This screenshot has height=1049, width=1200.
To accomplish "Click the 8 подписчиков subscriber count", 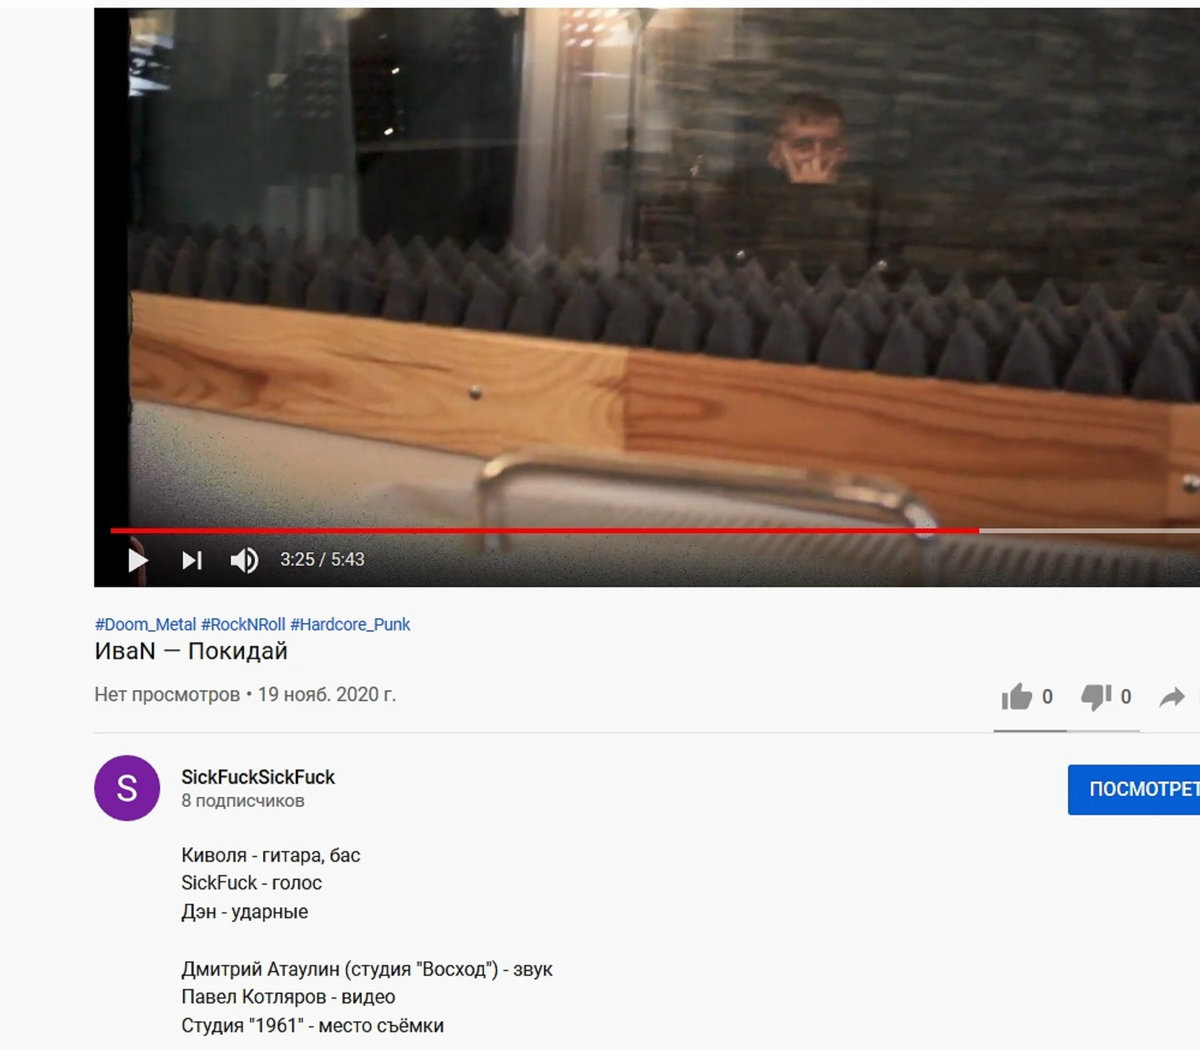I will point(243,801).
